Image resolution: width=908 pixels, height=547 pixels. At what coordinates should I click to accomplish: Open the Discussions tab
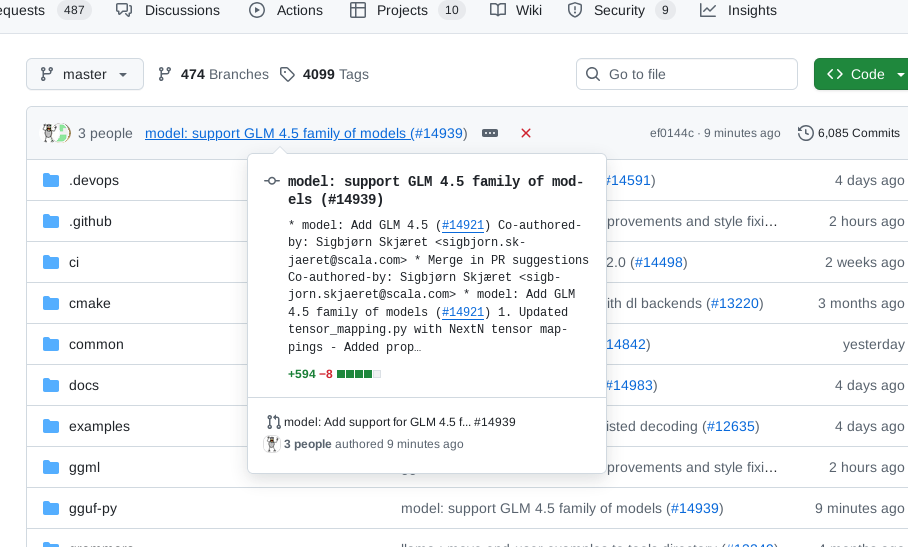point(168,10)
